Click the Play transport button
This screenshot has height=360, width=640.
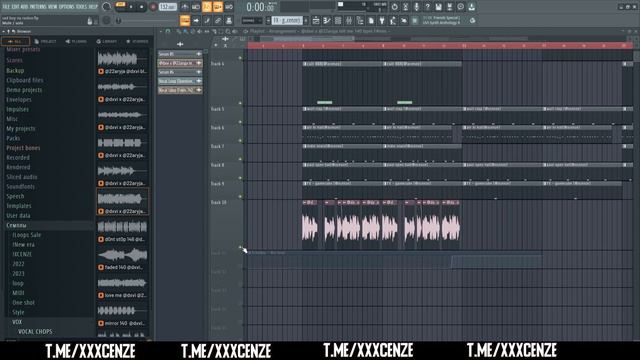tap(131, 7)
